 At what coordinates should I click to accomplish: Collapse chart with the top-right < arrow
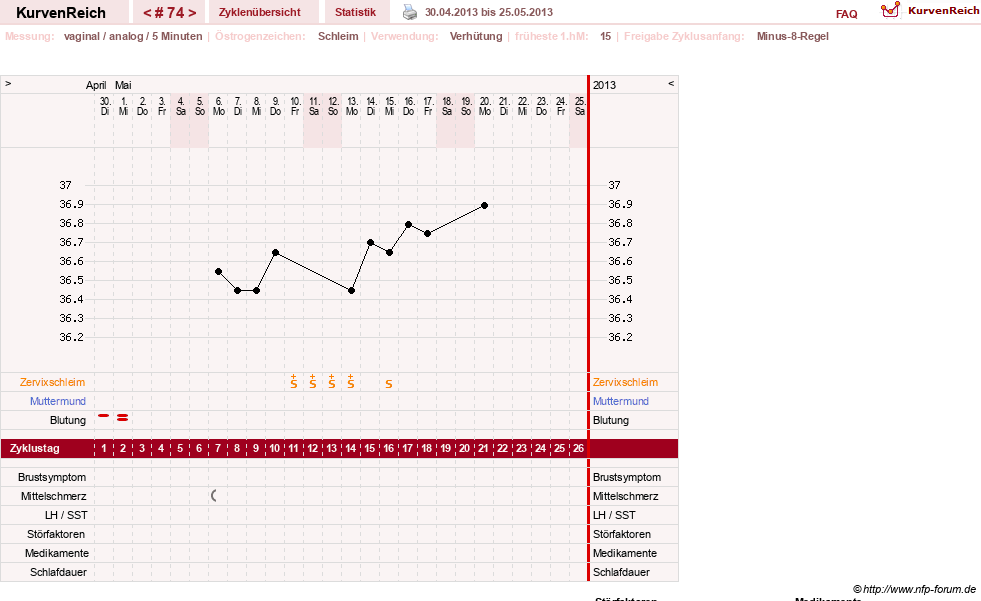click(x=671, y=84)
